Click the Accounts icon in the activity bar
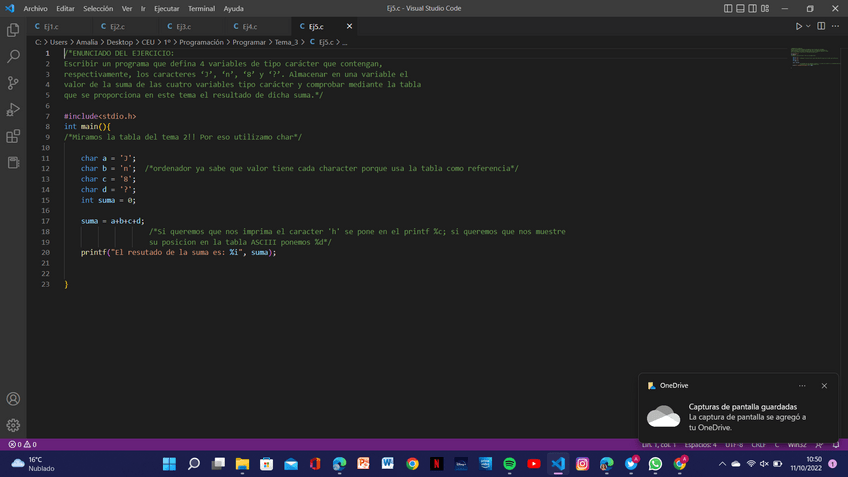 [x=13, y=399]
